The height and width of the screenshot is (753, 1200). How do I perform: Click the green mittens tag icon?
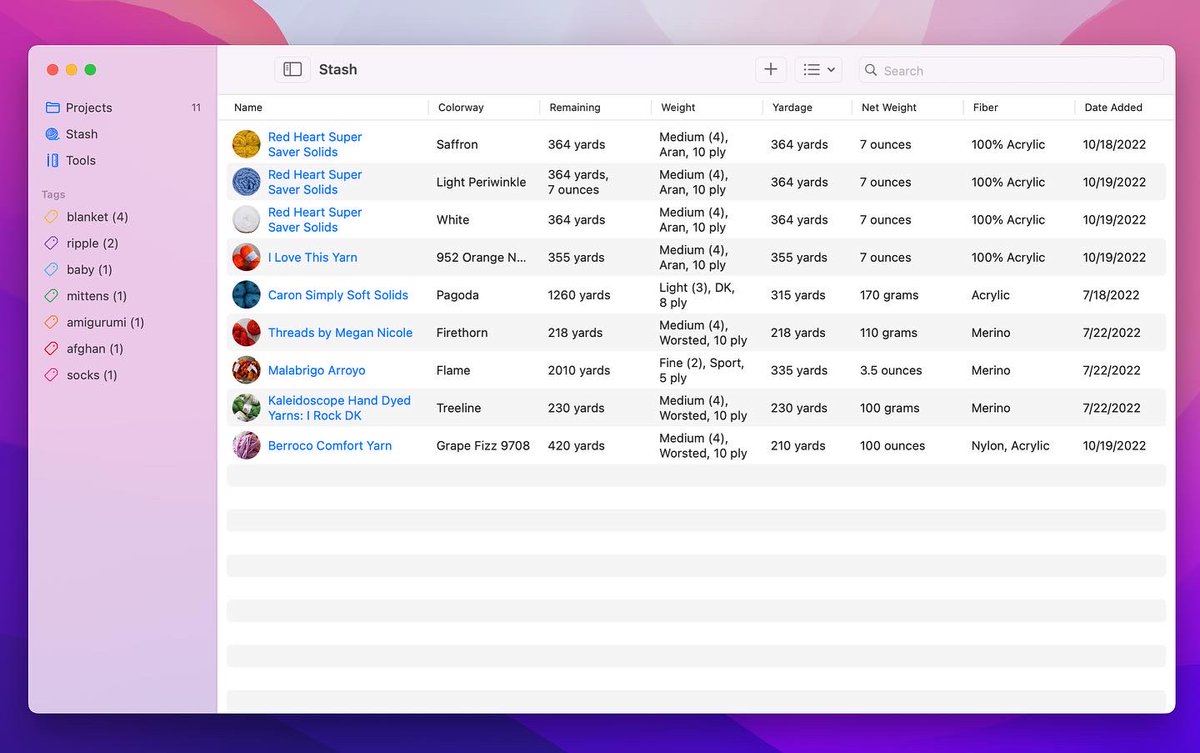point(52,296)
